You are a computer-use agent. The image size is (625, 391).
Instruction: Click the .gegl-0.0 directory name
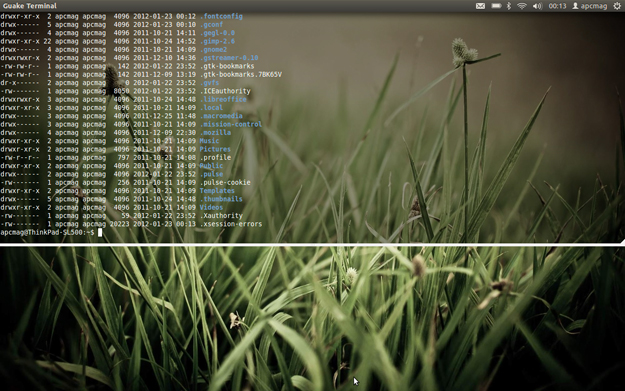tap(217, 33)
